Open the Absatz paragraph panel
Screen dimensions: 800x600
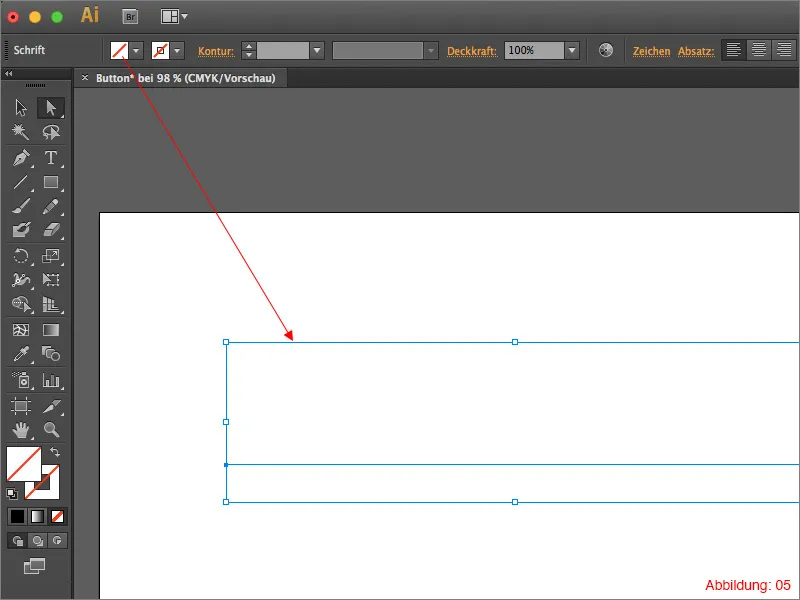coord(696,51)
